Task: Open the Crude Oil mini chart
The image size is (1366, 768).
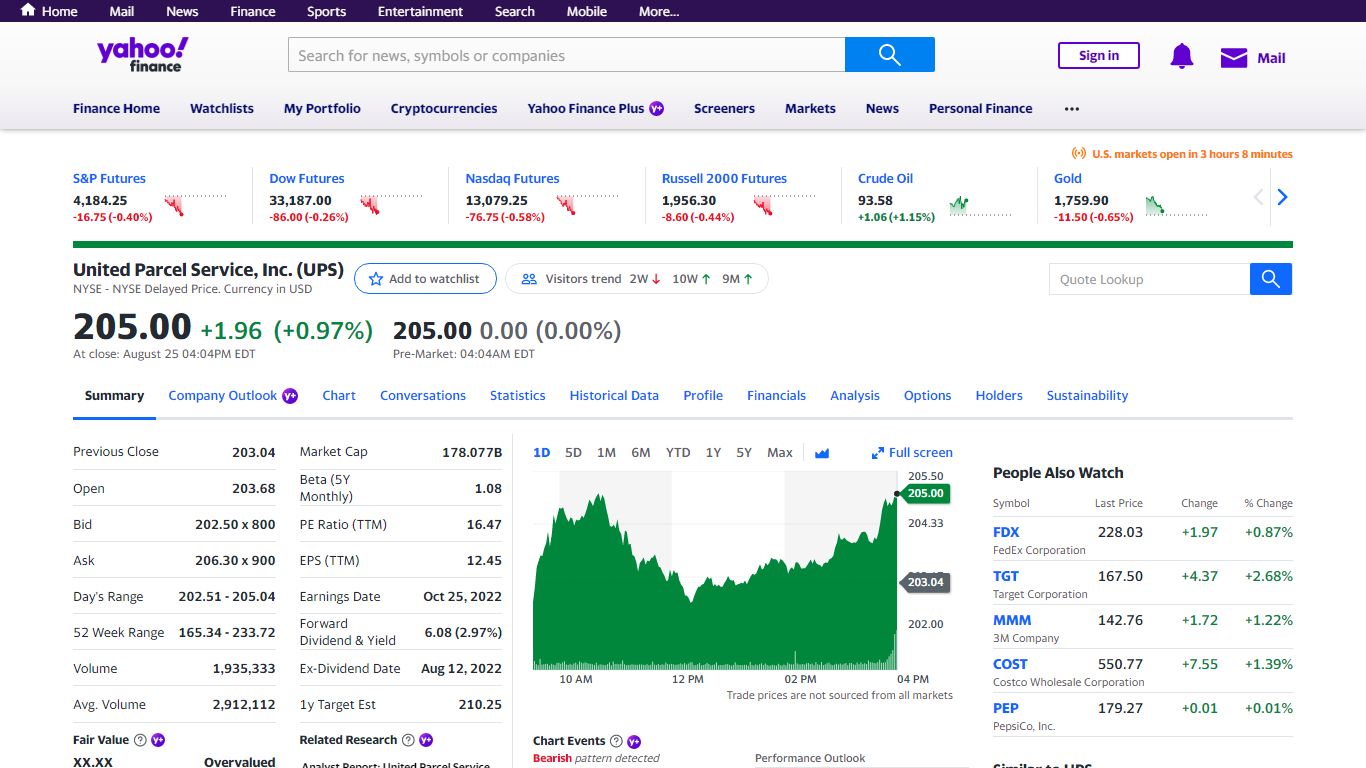Action: (980, 204)
